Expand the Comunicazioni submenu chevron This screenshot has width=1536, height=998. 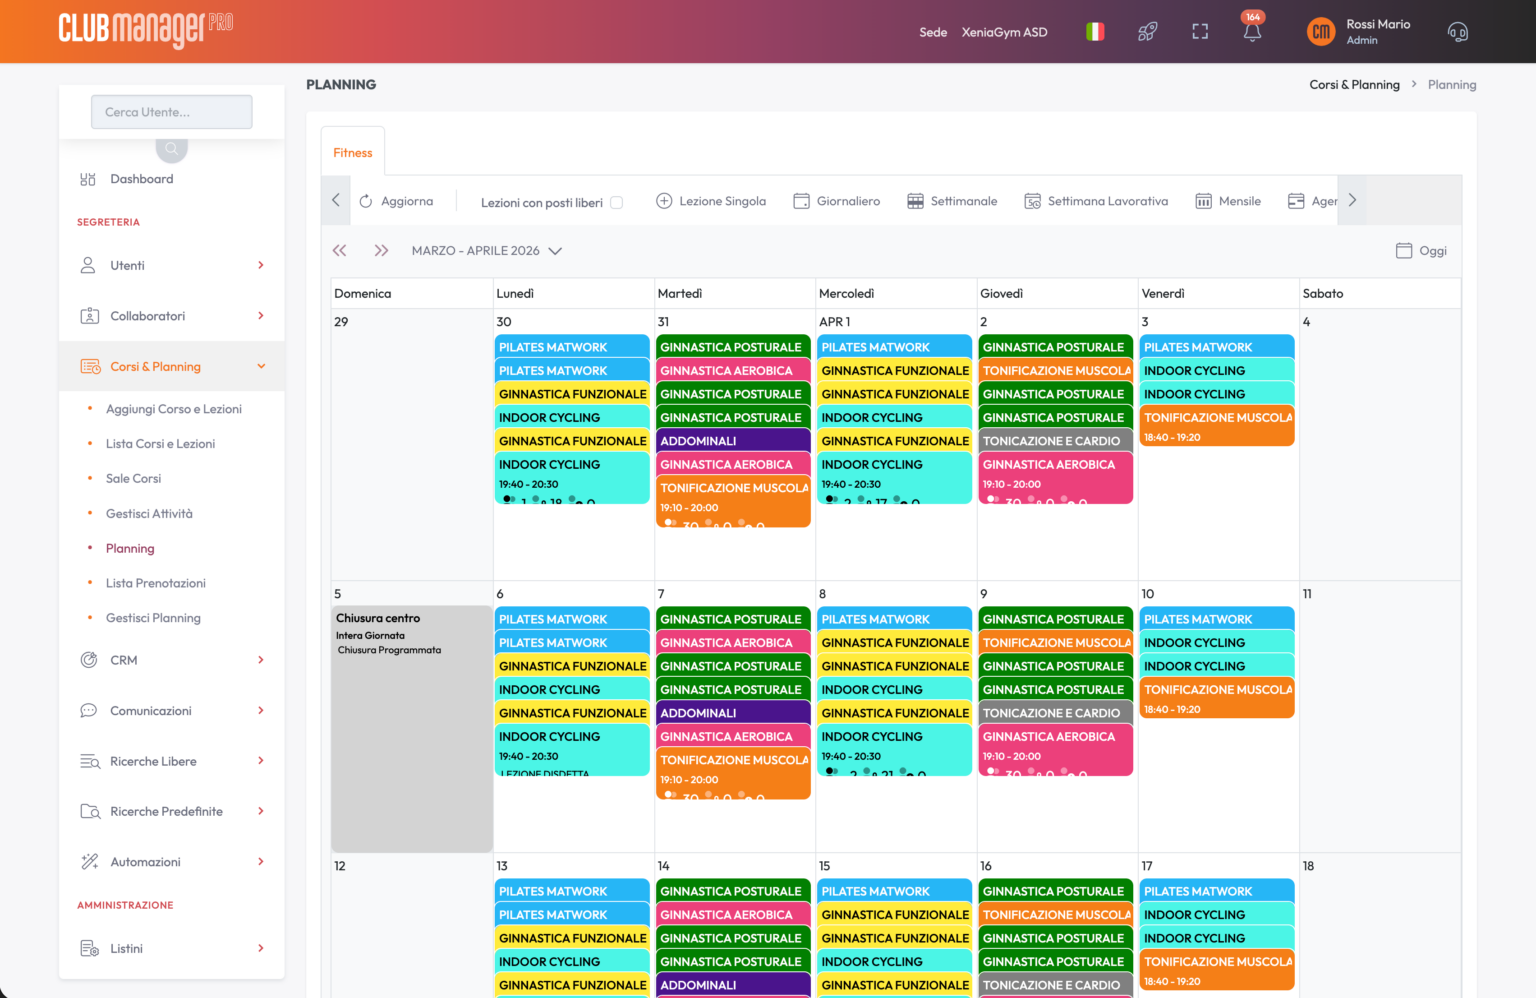pyautogui.click(x=261, y=711)
